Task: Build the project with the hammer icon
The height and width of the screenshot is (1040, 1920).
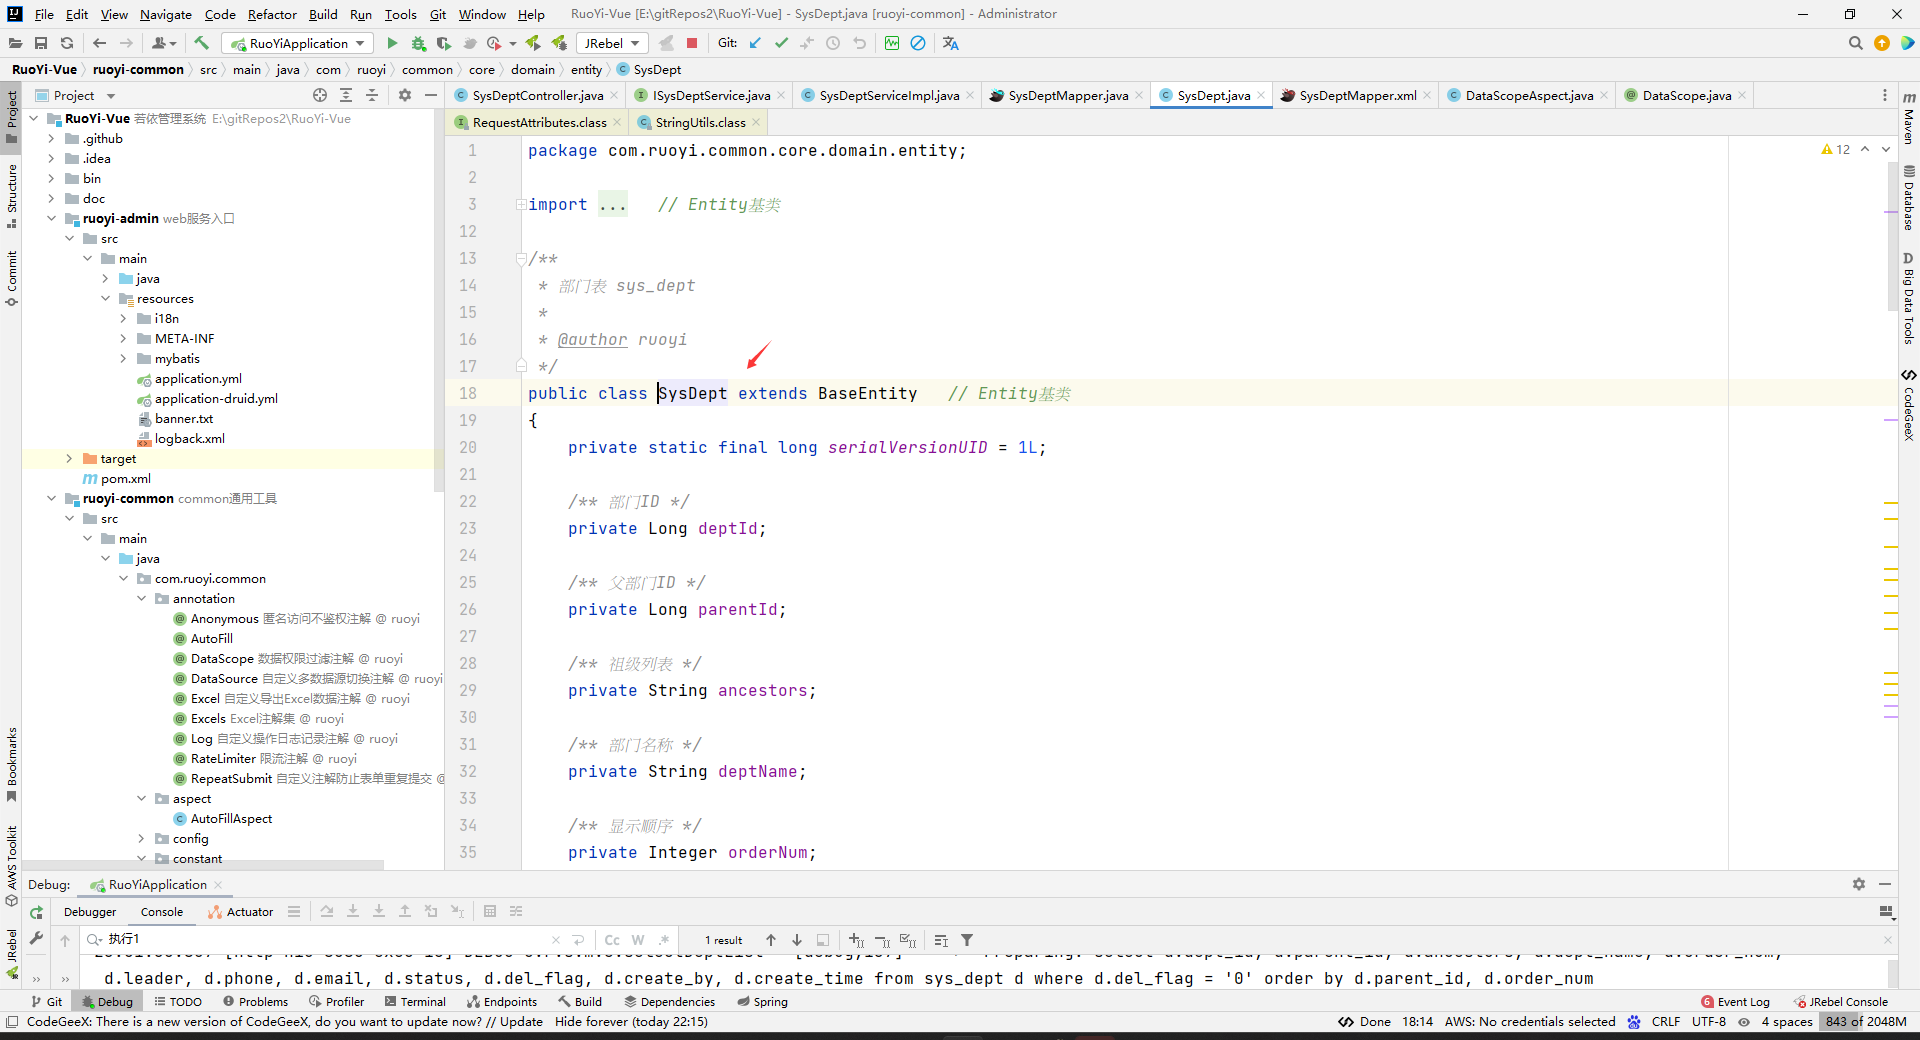Action: tap(201, 43)
